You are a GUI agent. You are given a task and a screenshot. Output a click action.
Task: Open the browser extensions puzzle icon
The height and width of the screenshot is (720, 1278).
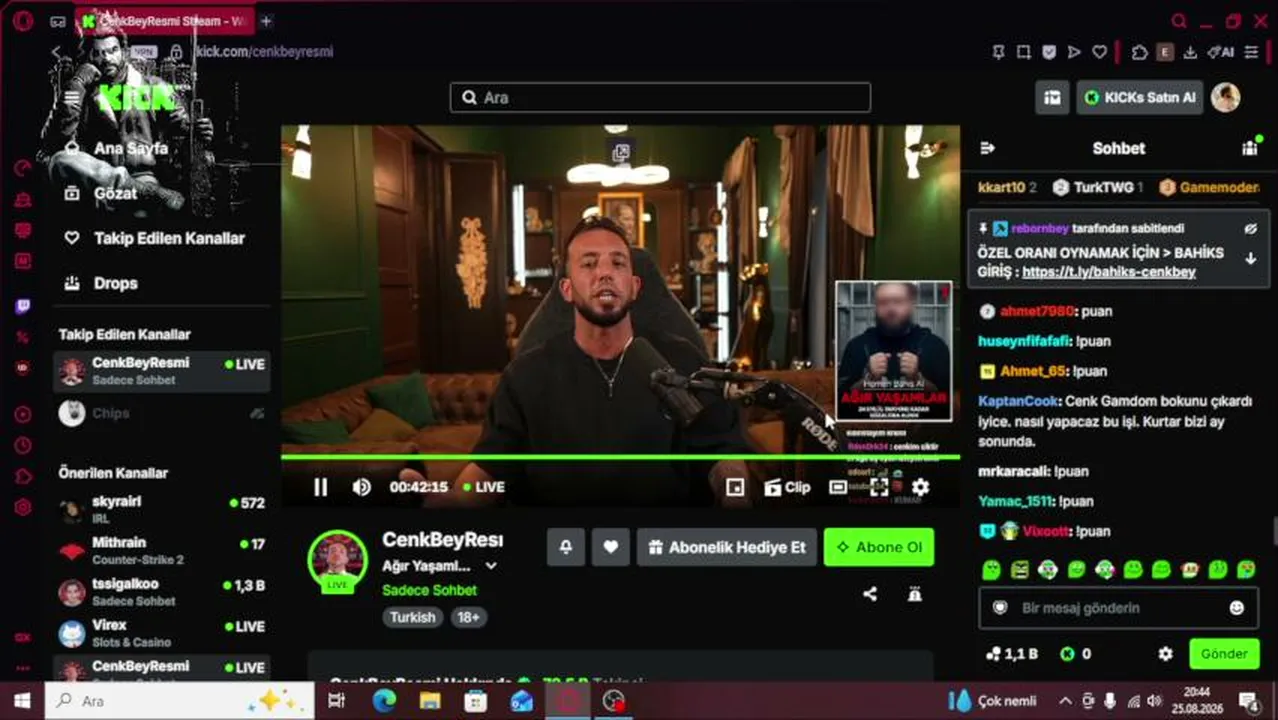pos(1139,52)
